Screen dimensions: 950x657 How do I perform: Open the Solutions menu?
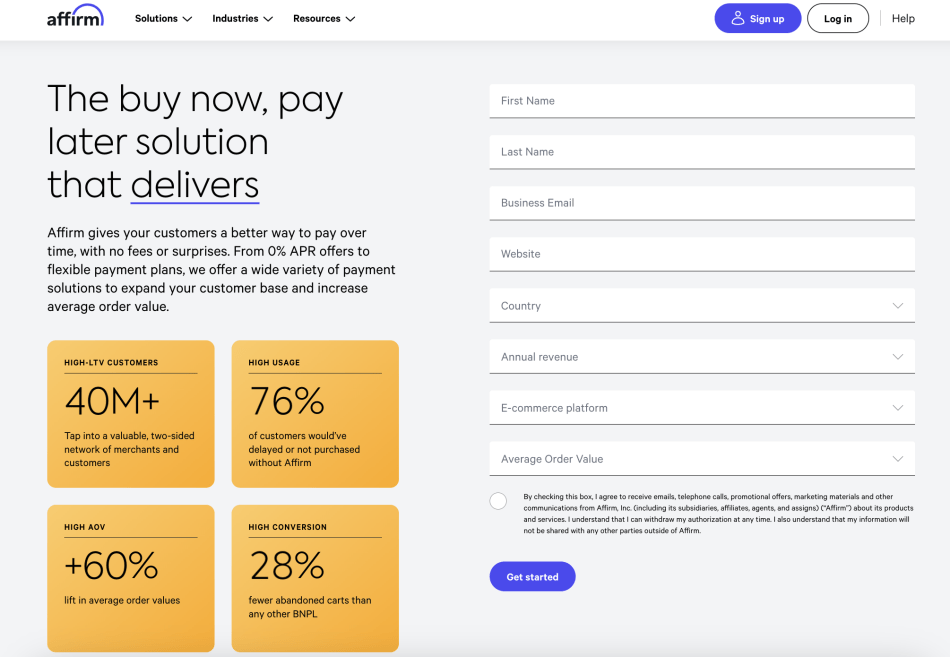point(162,18)
